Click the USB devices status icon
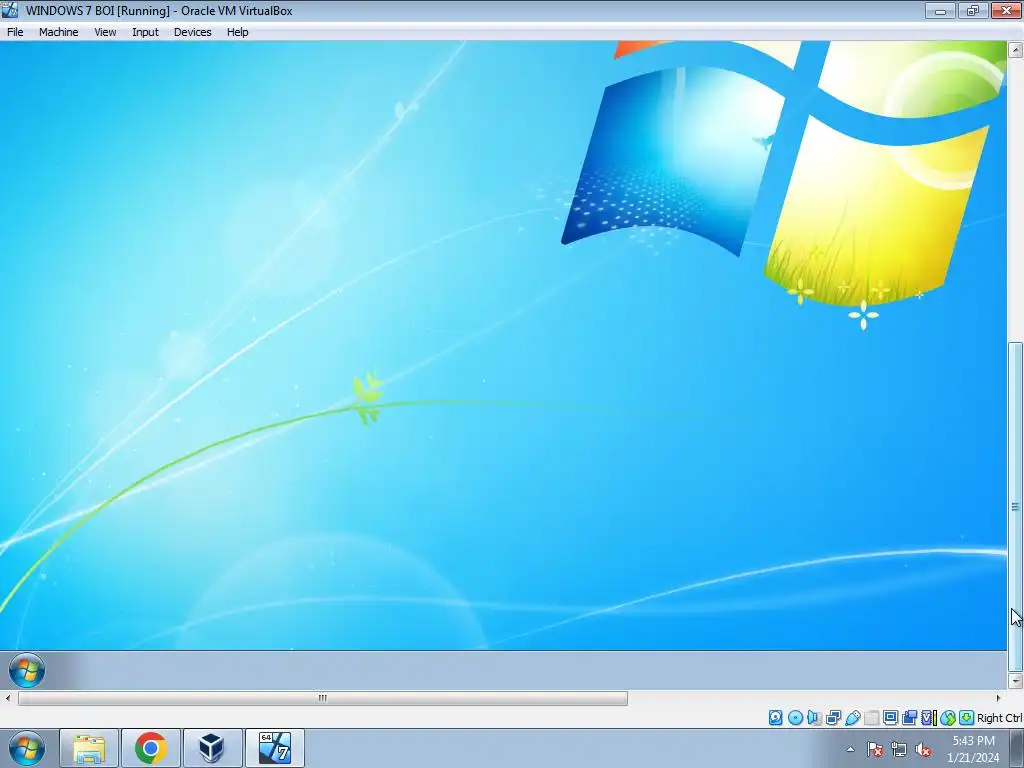Screen dimensions: 1024x768 (x=852, y=718)
